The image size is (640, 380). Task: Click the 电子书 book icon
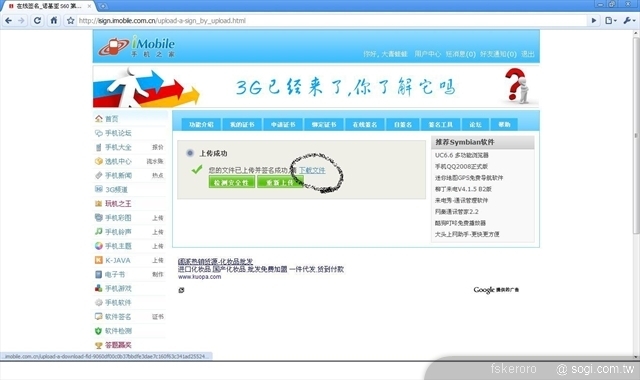pos(99,274)
